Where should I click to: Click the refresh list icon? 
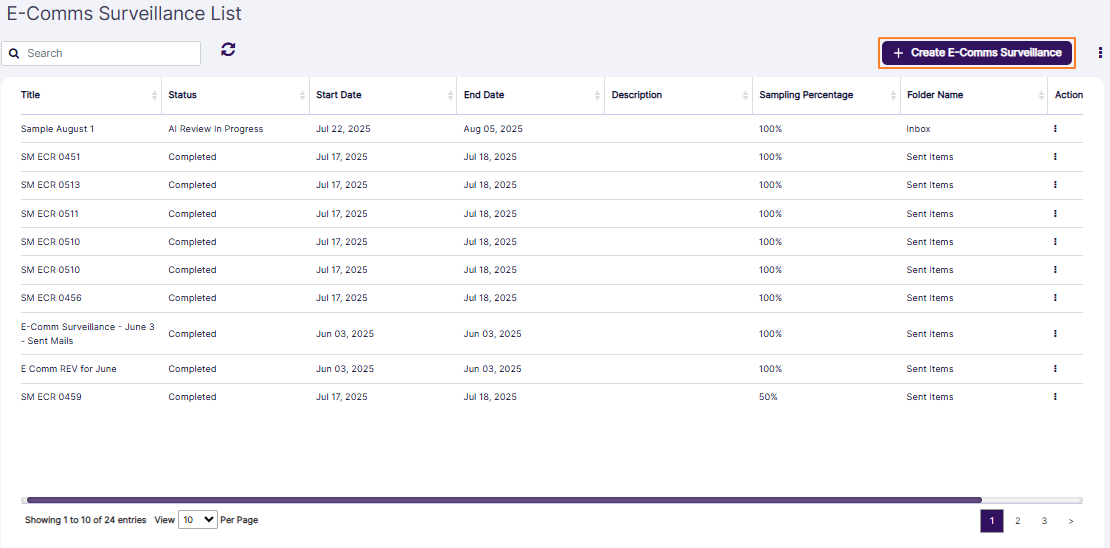click(228, 49)
